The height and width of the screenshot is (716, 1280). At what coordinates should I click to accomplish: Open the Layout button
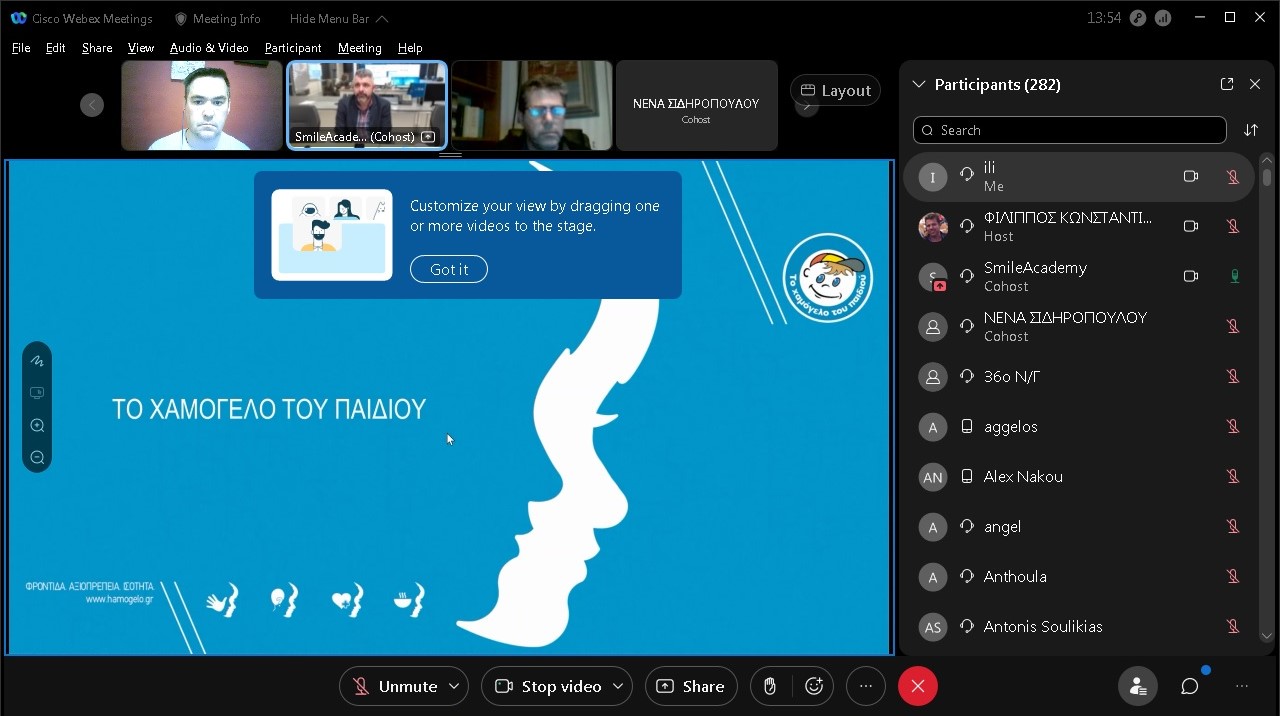835,90
